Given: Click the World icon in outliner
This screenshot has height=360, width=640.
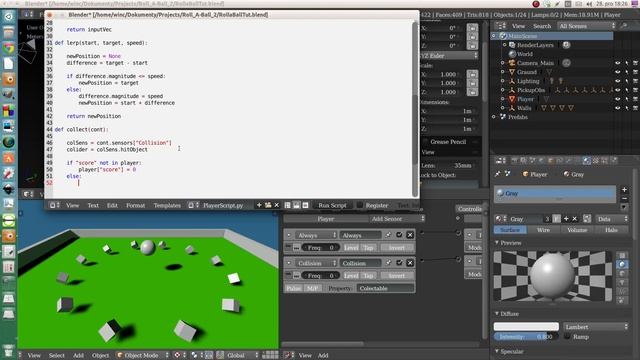Looking at the screenshot, I should tap(512, 54).
